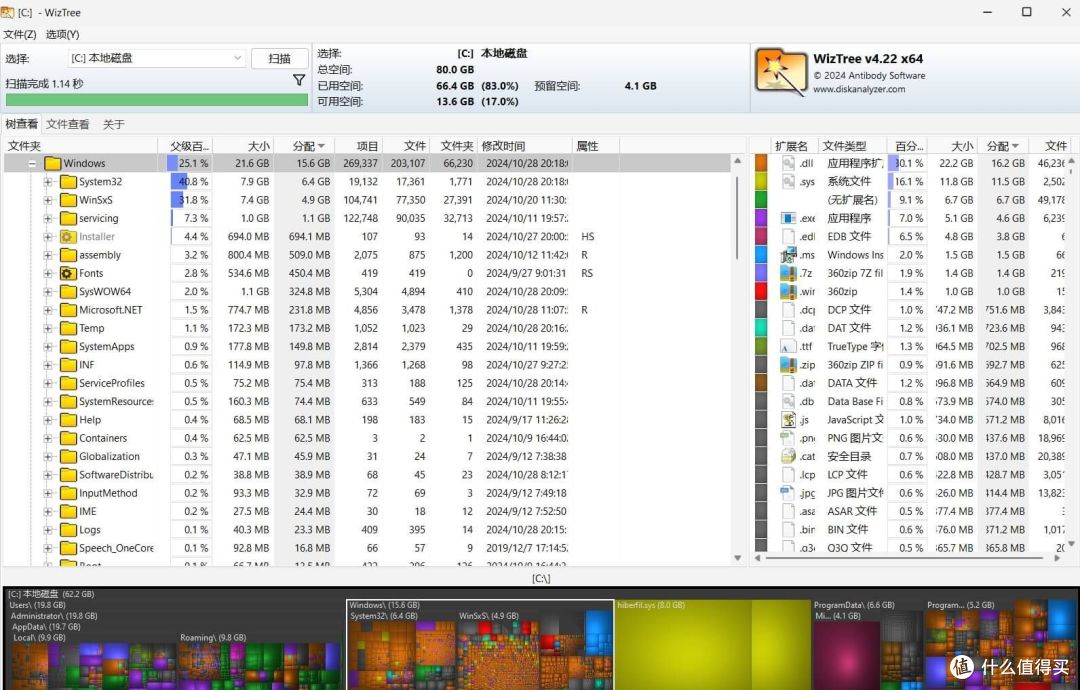Collapse the Windows folder tree node
The height and width of the screenshot is (690, 1080).
[32, 164]
